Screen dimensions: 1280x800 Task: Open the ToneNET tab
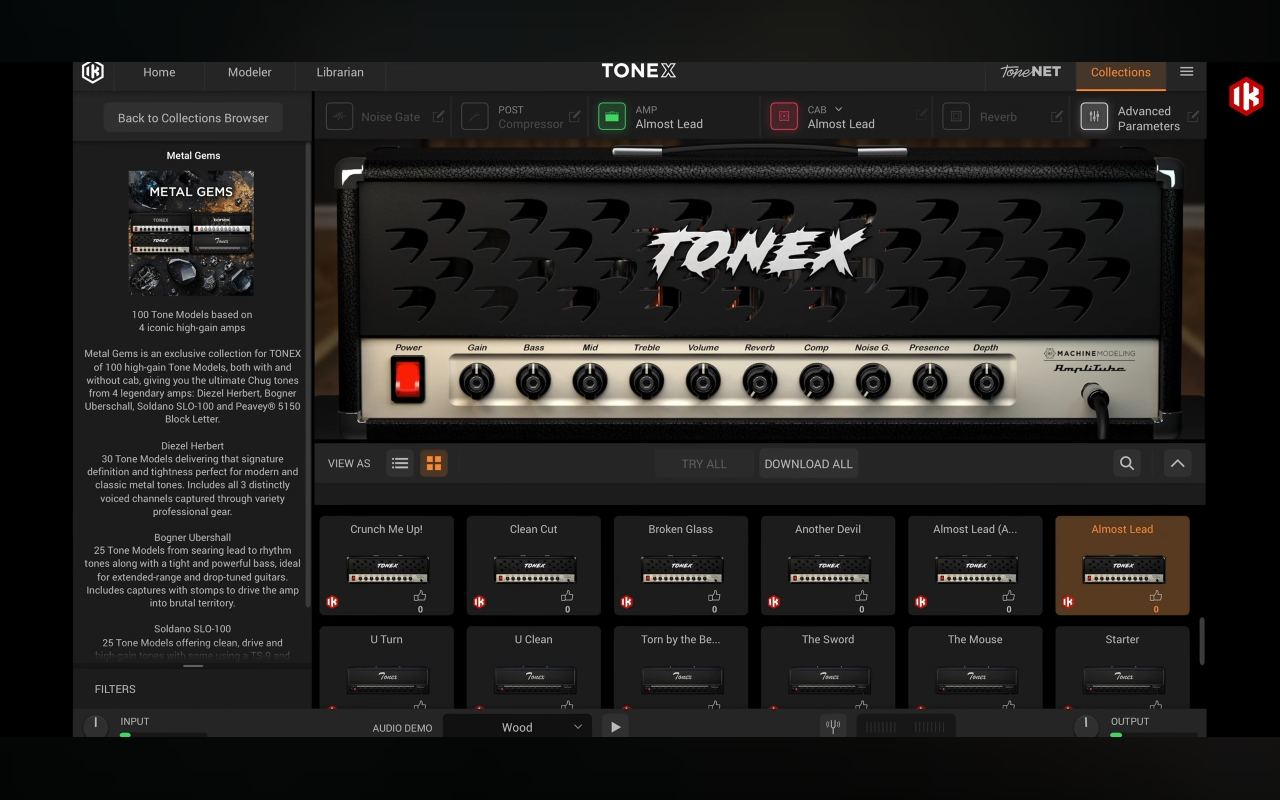(1031, 72)
